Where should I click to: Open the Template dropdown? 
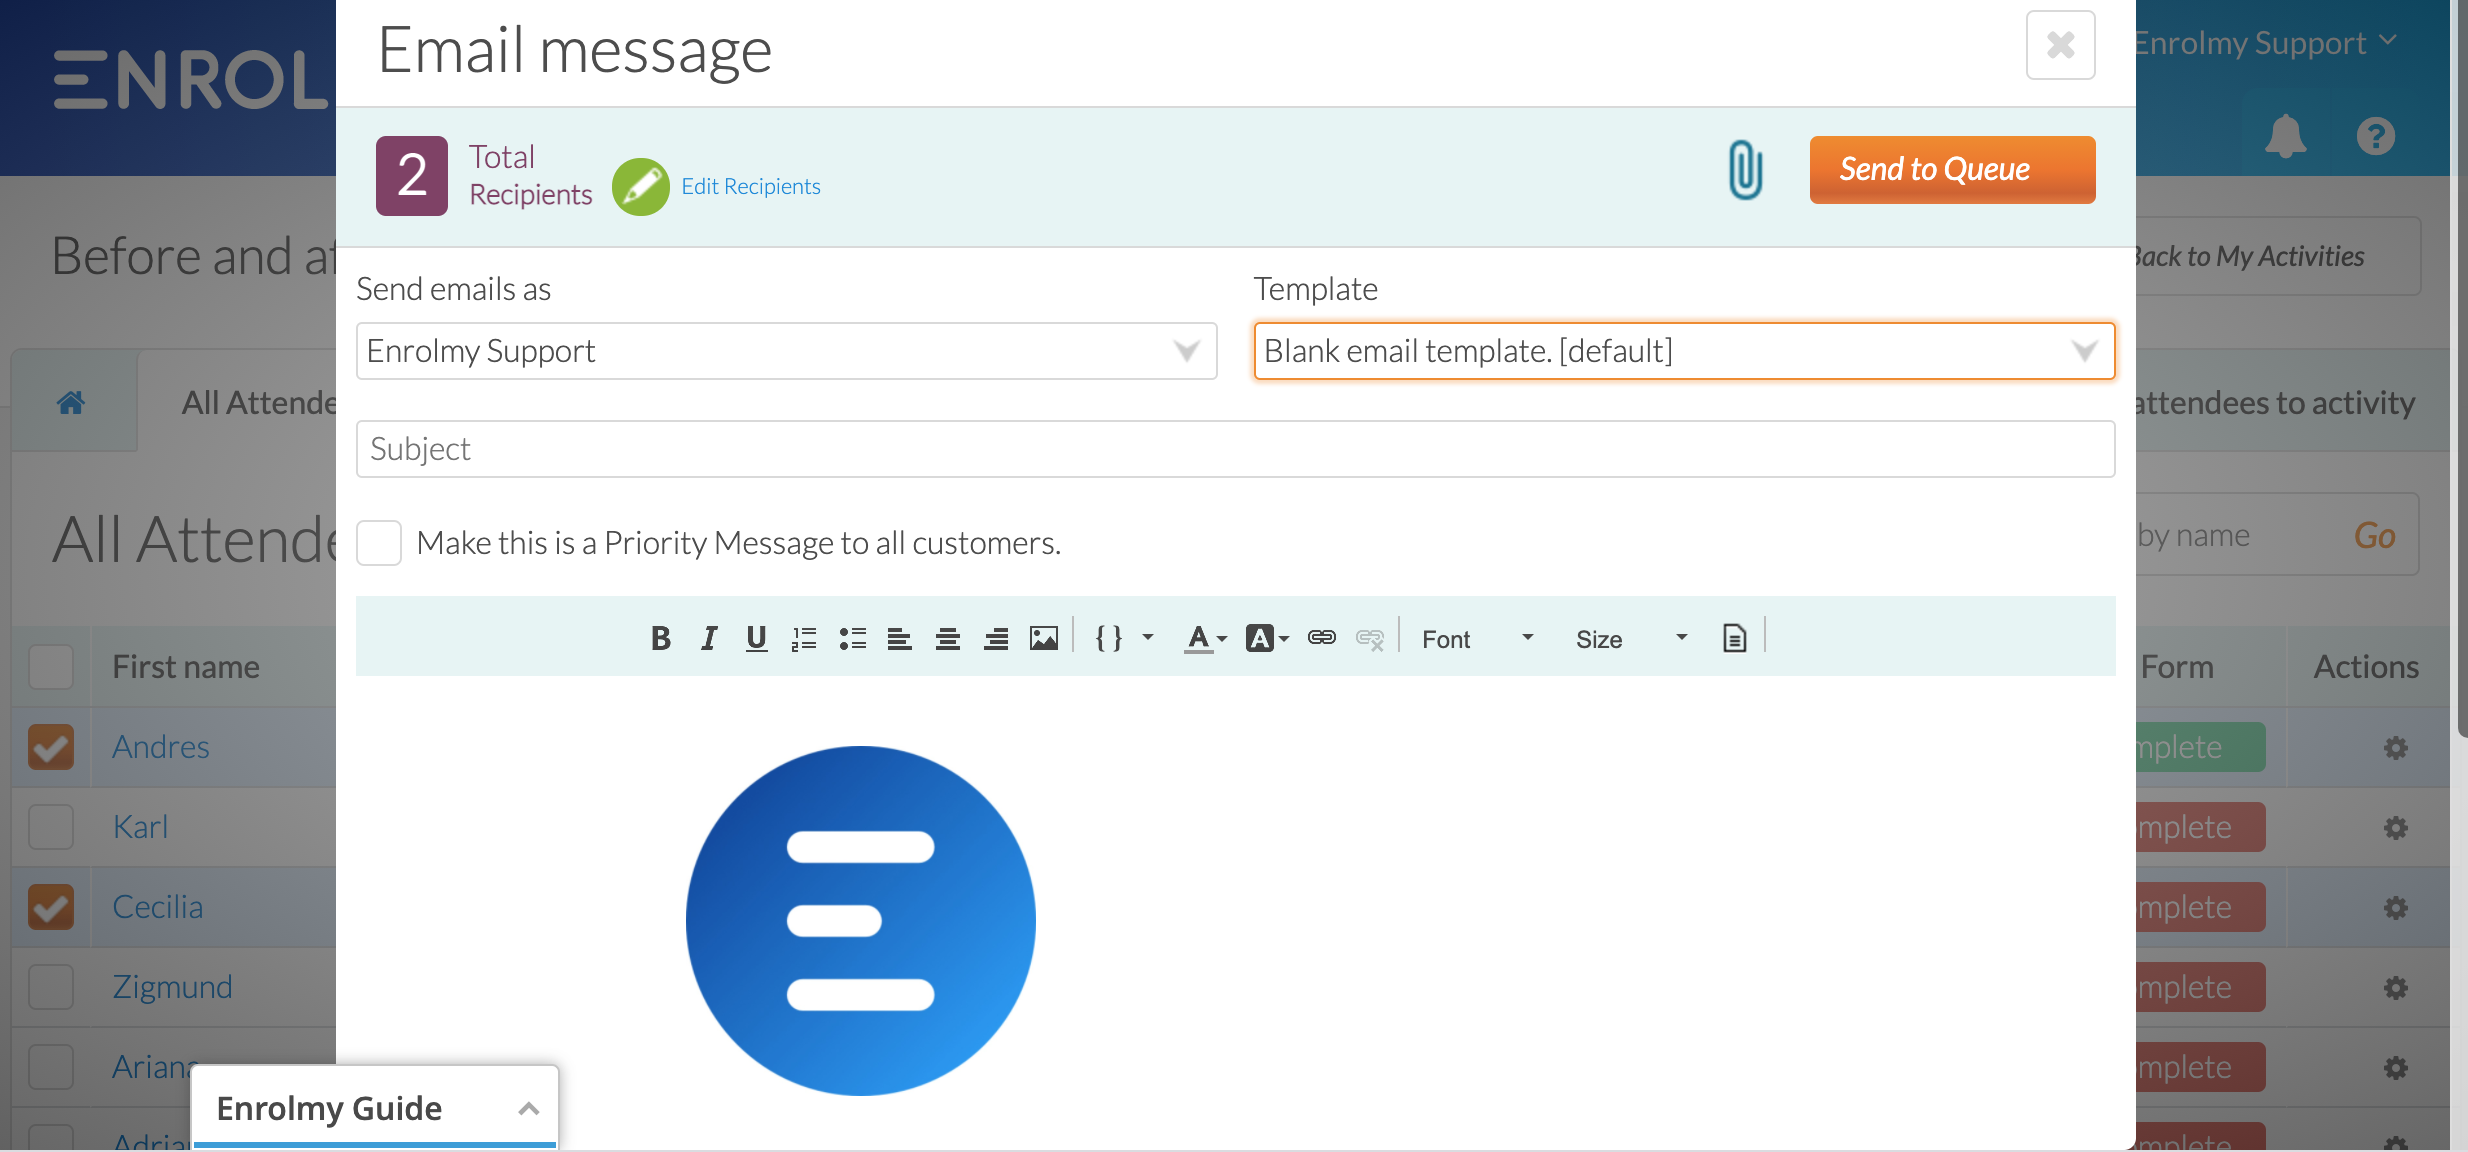pos(1684,351)
